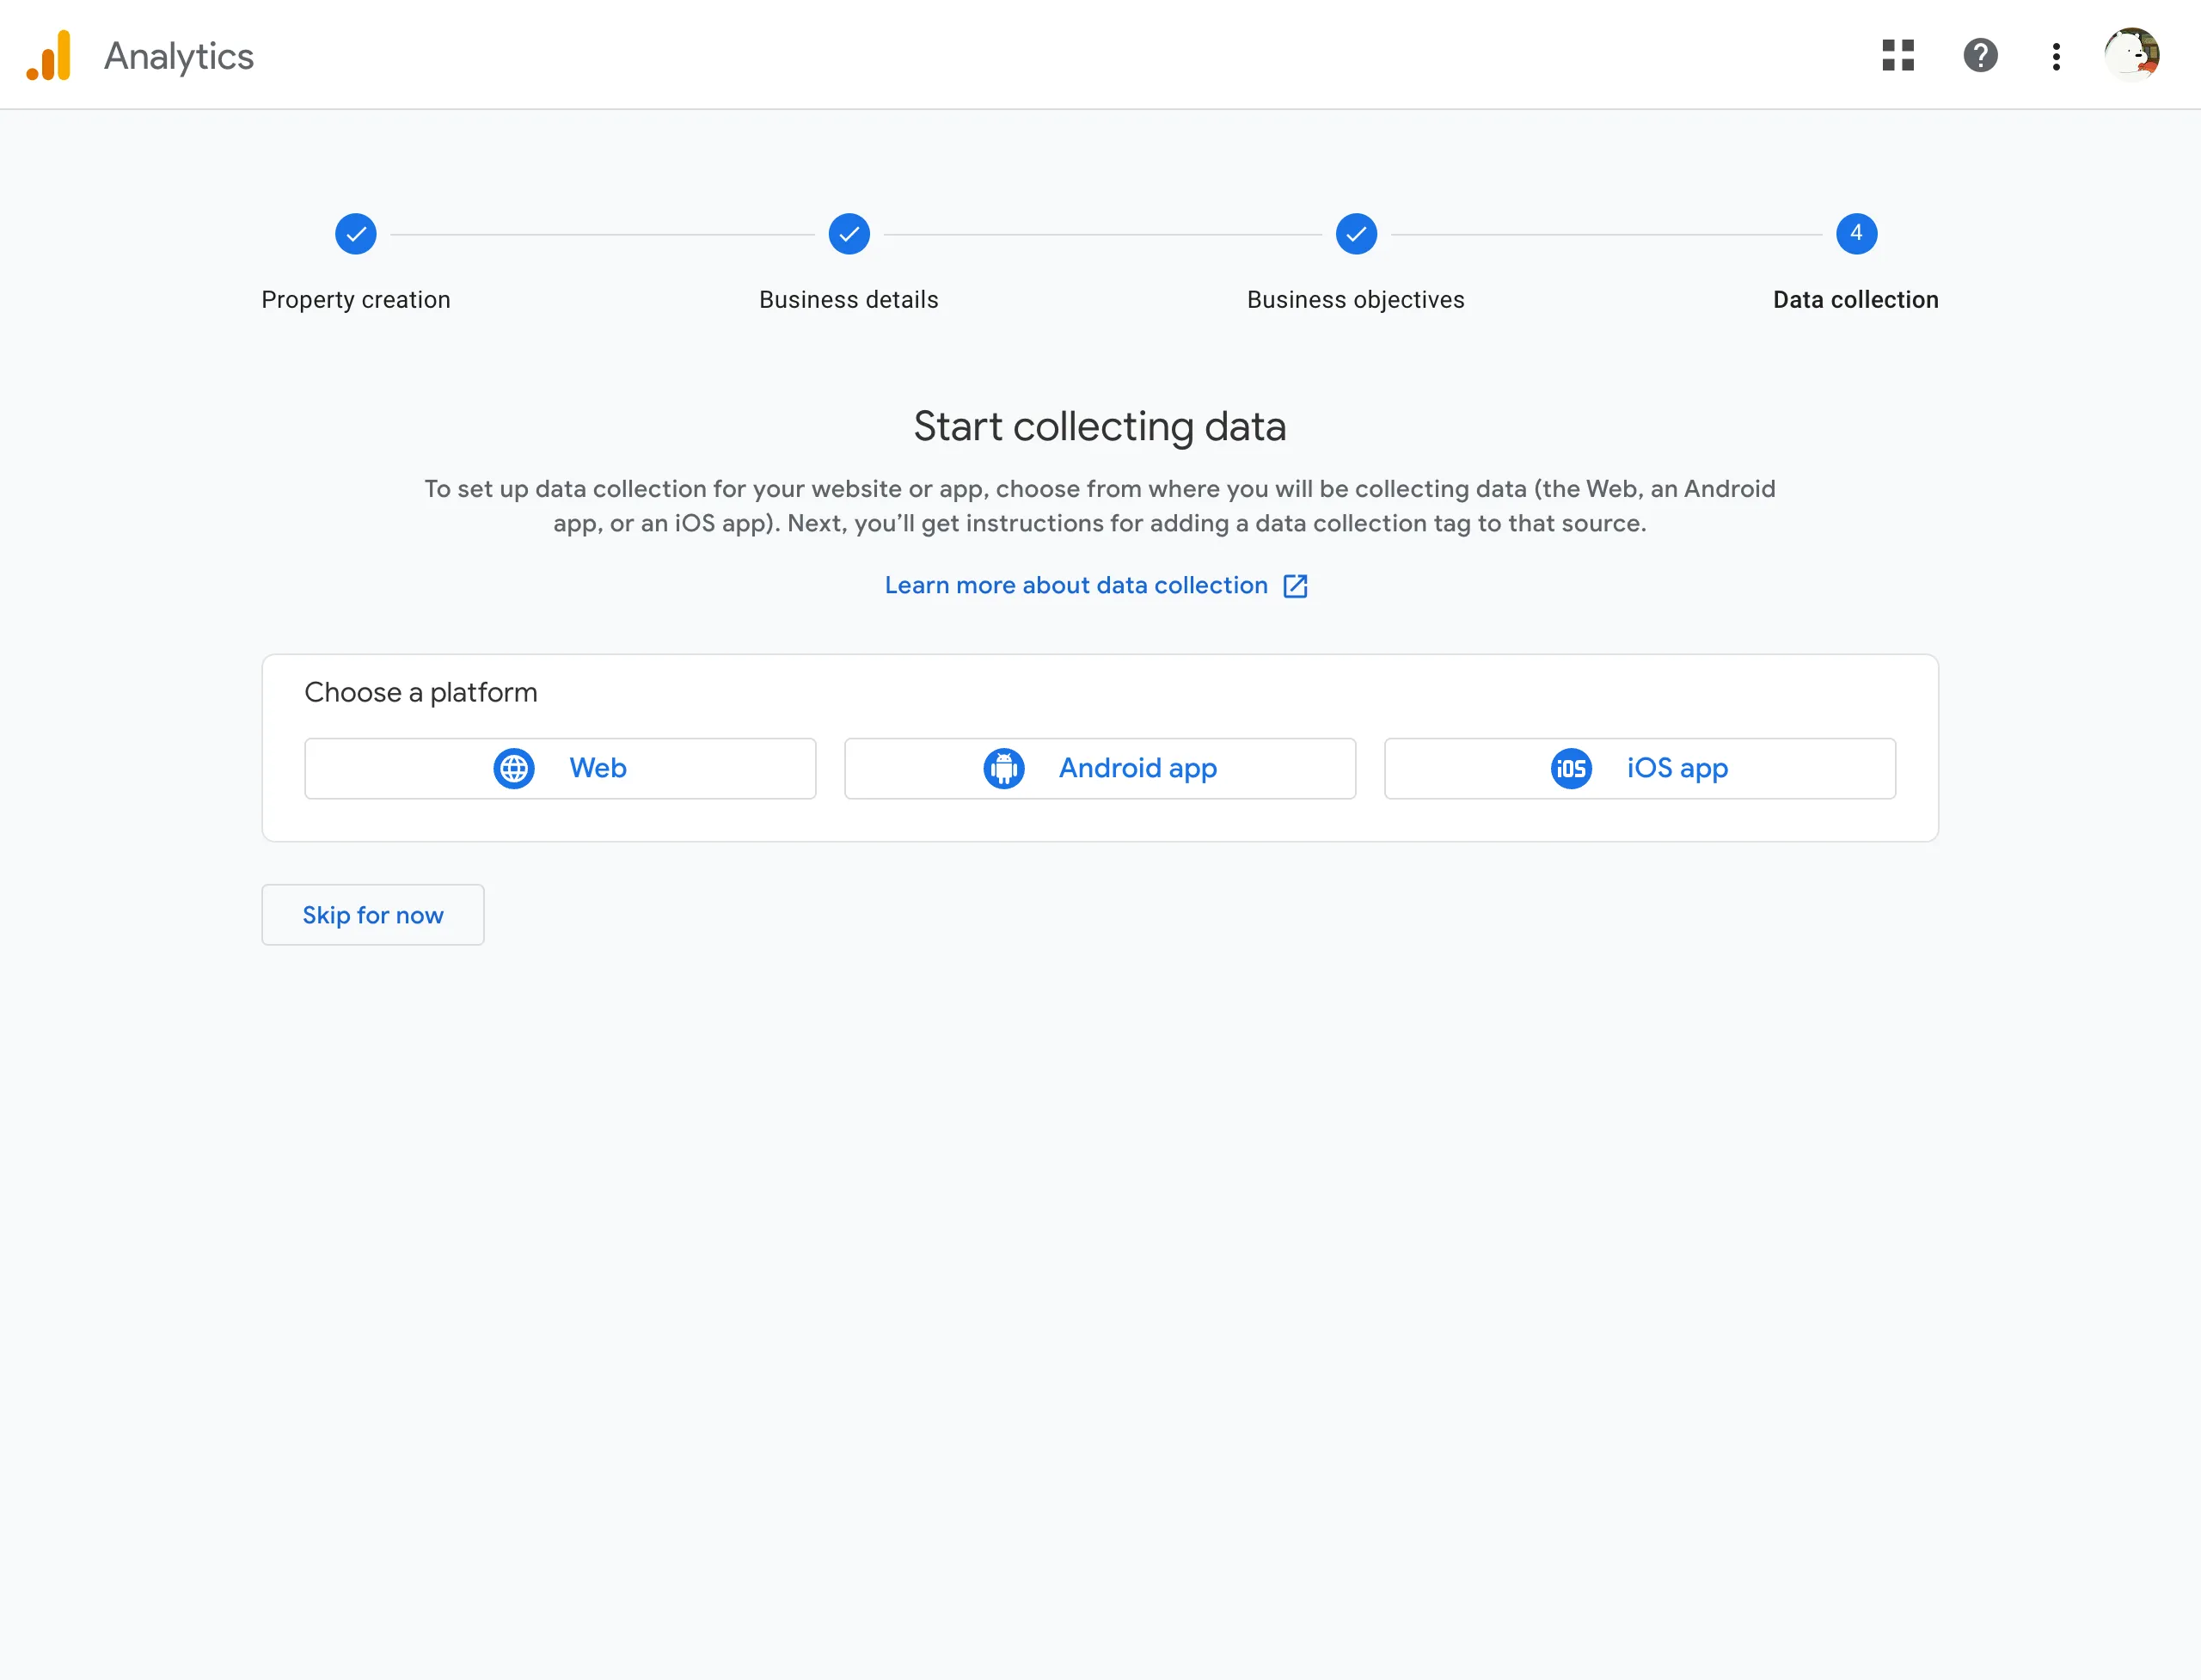Navigate to Property creation step
The width and height of the screenshot is (2201, 1680).
point(355,233)
